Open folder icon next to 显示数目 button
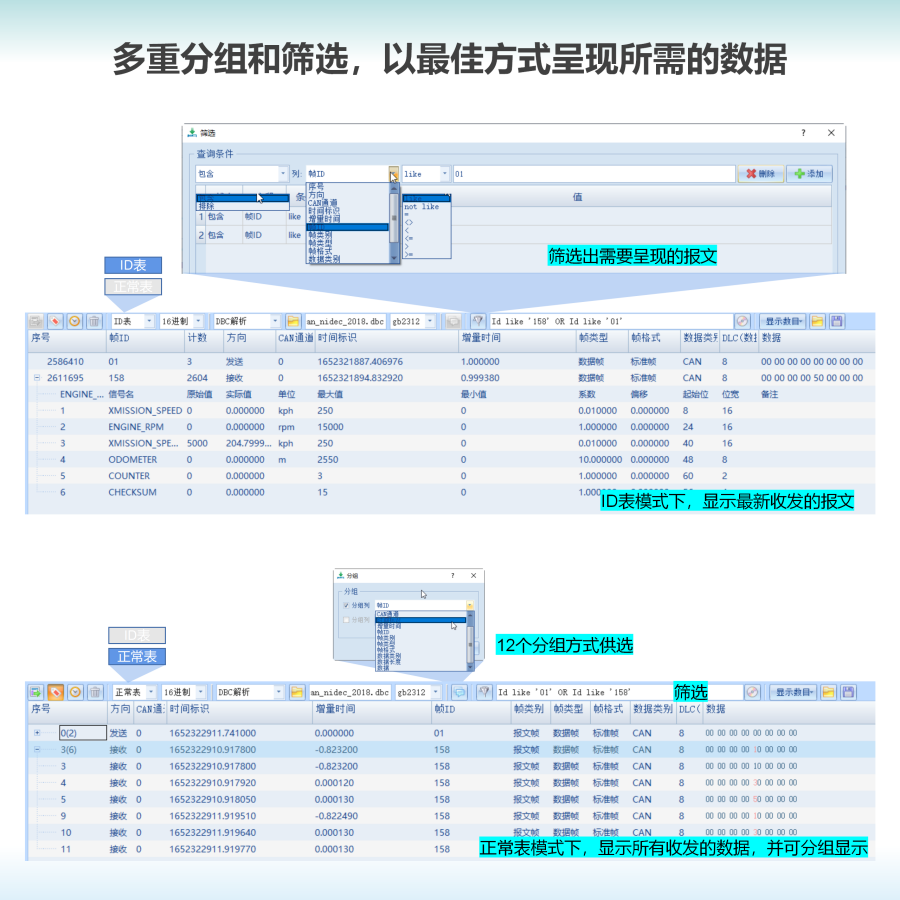Viewport: 900px width, 900px height. 818,320
